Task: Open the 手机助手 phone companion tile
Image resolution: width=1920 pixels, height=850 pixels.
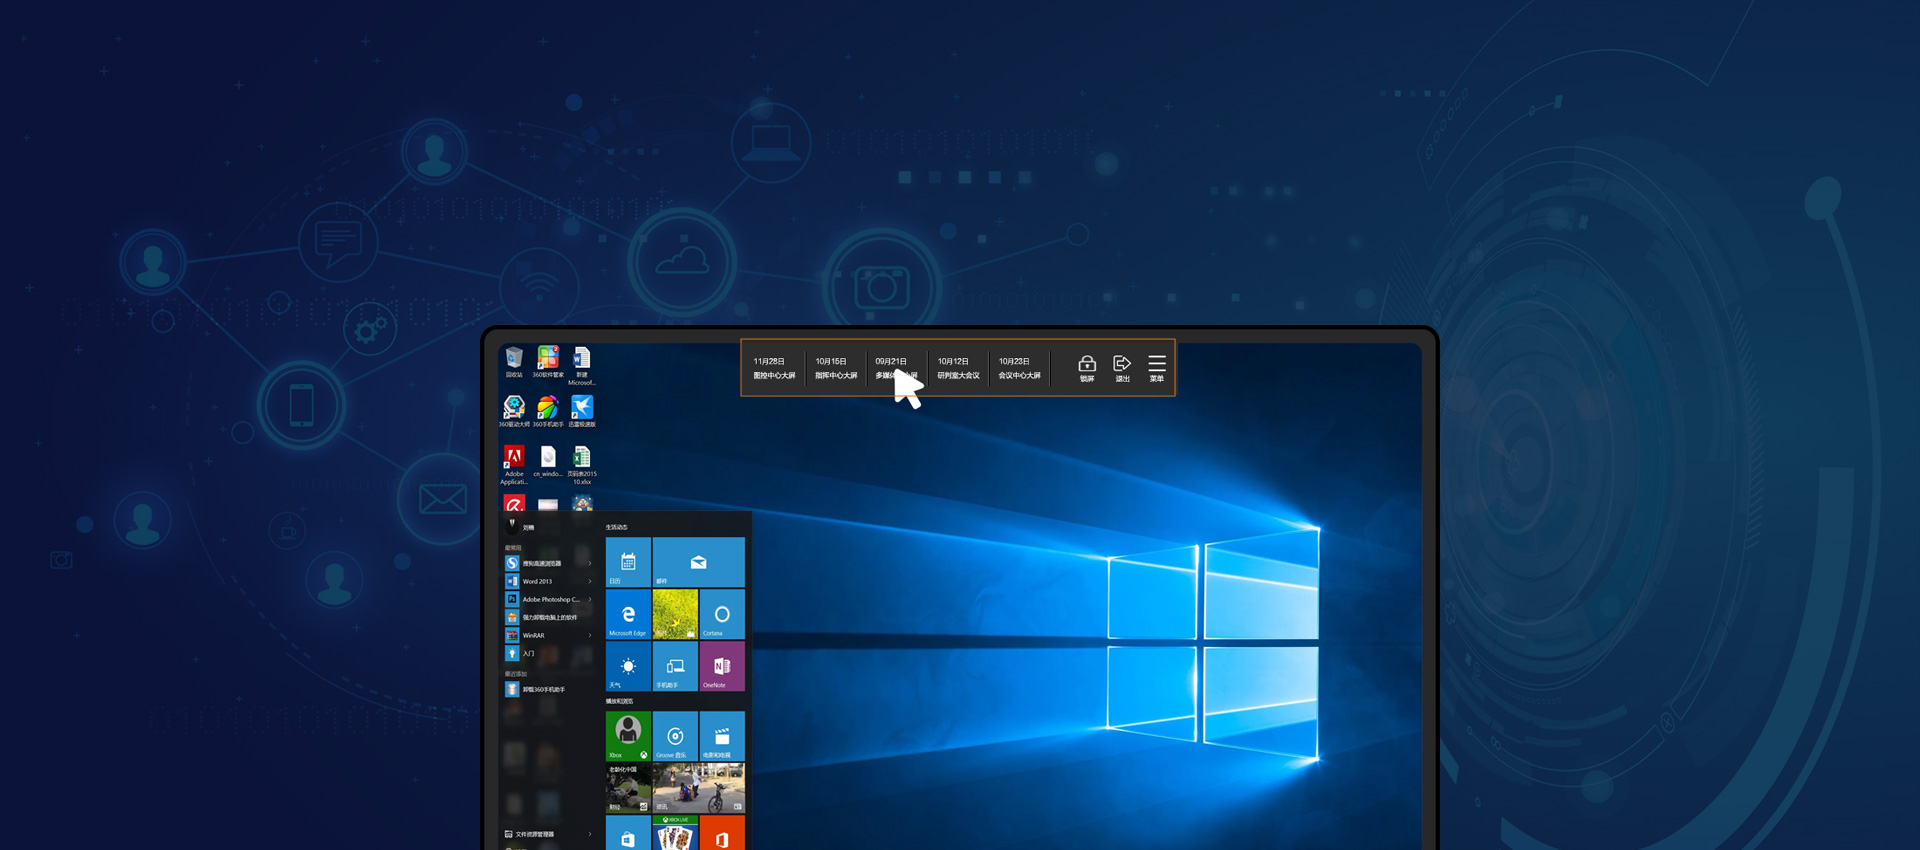Action: [x=675, y=666]
